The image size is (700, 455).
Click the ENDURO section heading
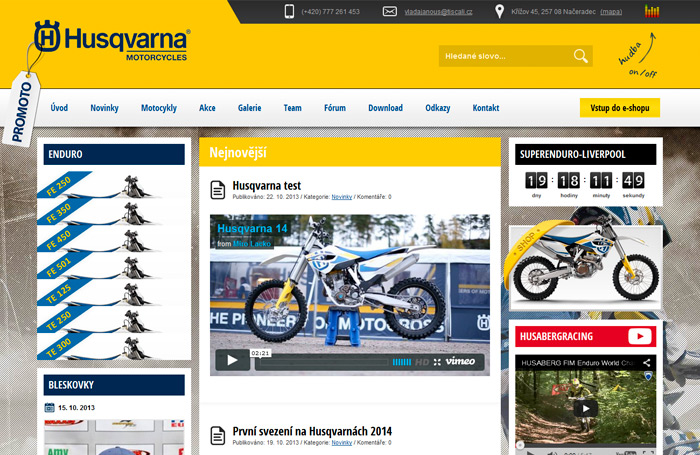pos(65,154)
